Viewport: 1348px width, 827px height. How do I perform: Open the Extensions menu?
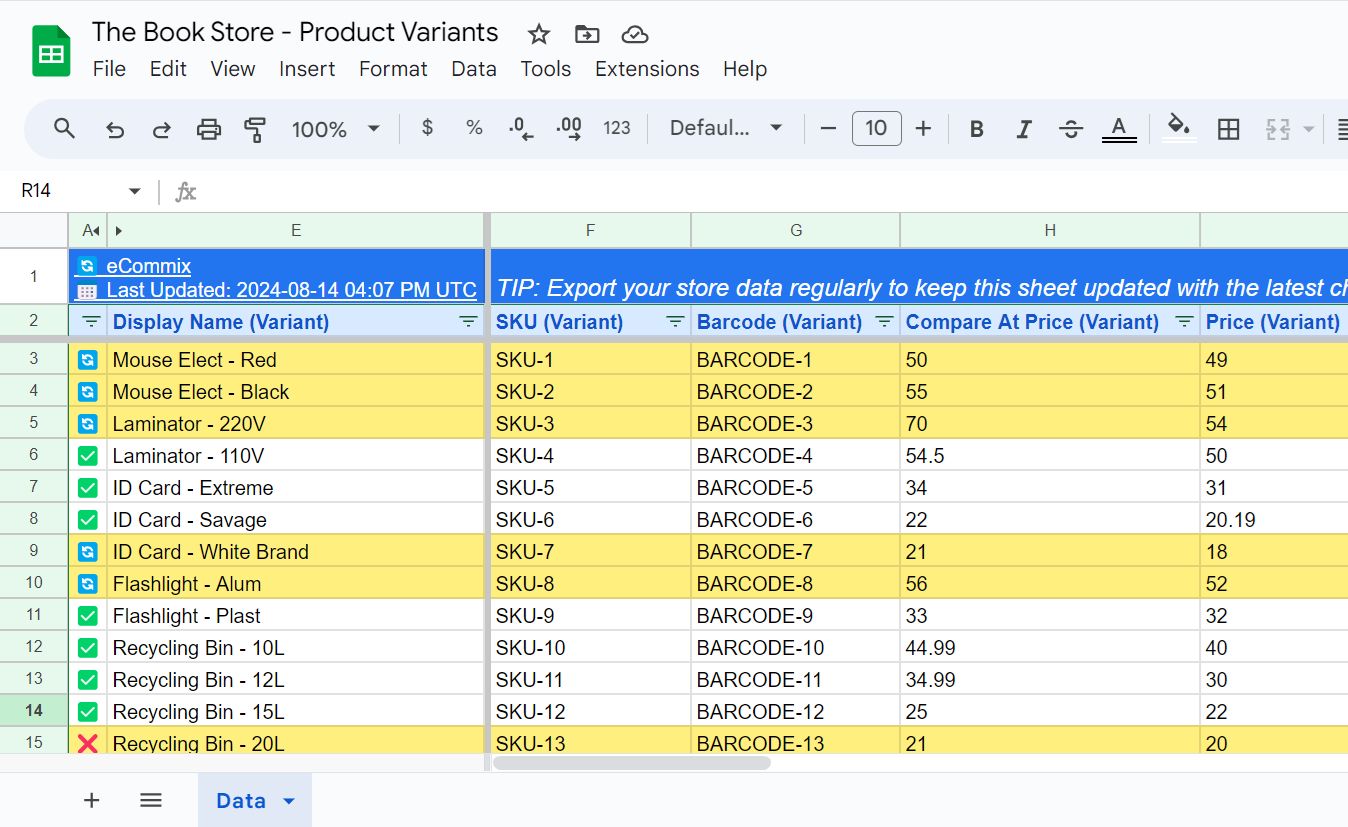click(646, 69)
